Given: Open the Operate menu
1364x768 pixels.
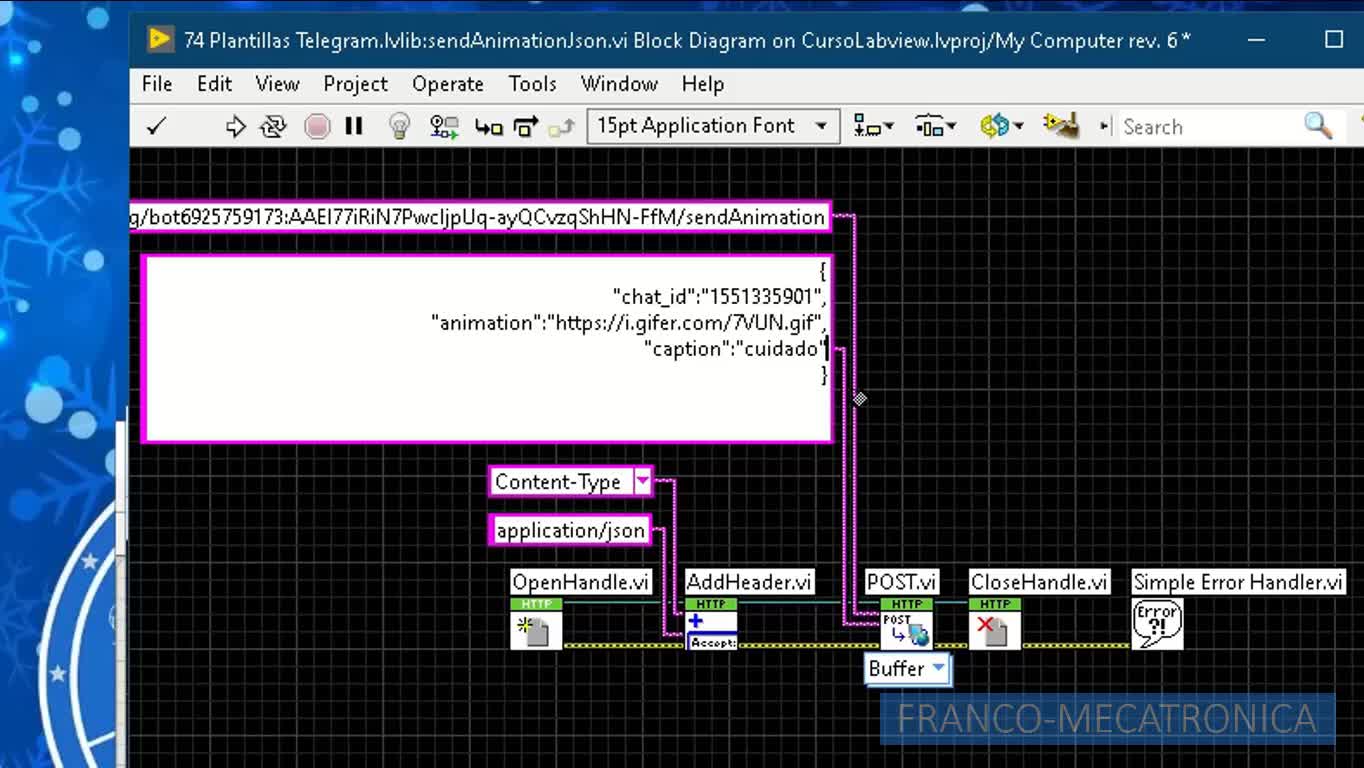Looking at the screenshot, I should pyautogui.click(x=447, y=84).
